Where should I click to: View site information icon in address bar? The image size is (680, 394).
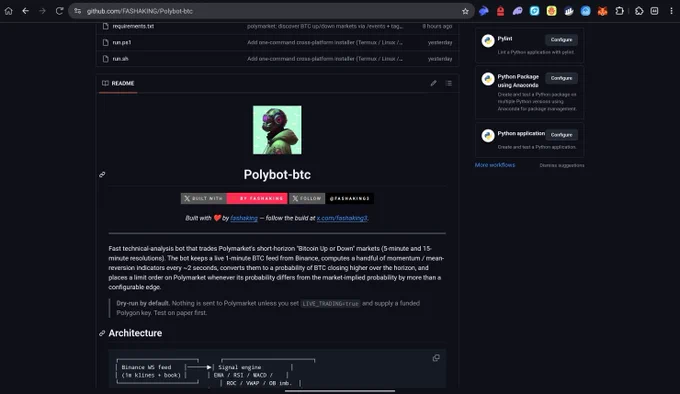click(x=78, y=11)
